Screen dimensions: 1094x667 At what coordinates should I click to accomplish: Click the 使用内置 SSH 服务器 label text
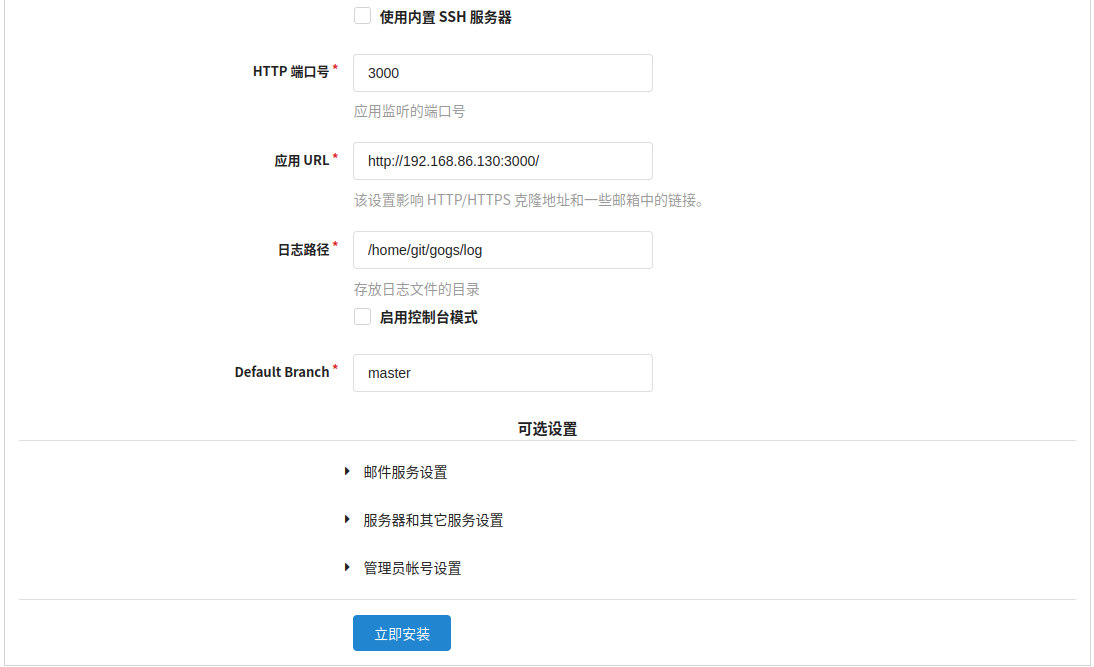pos(445,17)
